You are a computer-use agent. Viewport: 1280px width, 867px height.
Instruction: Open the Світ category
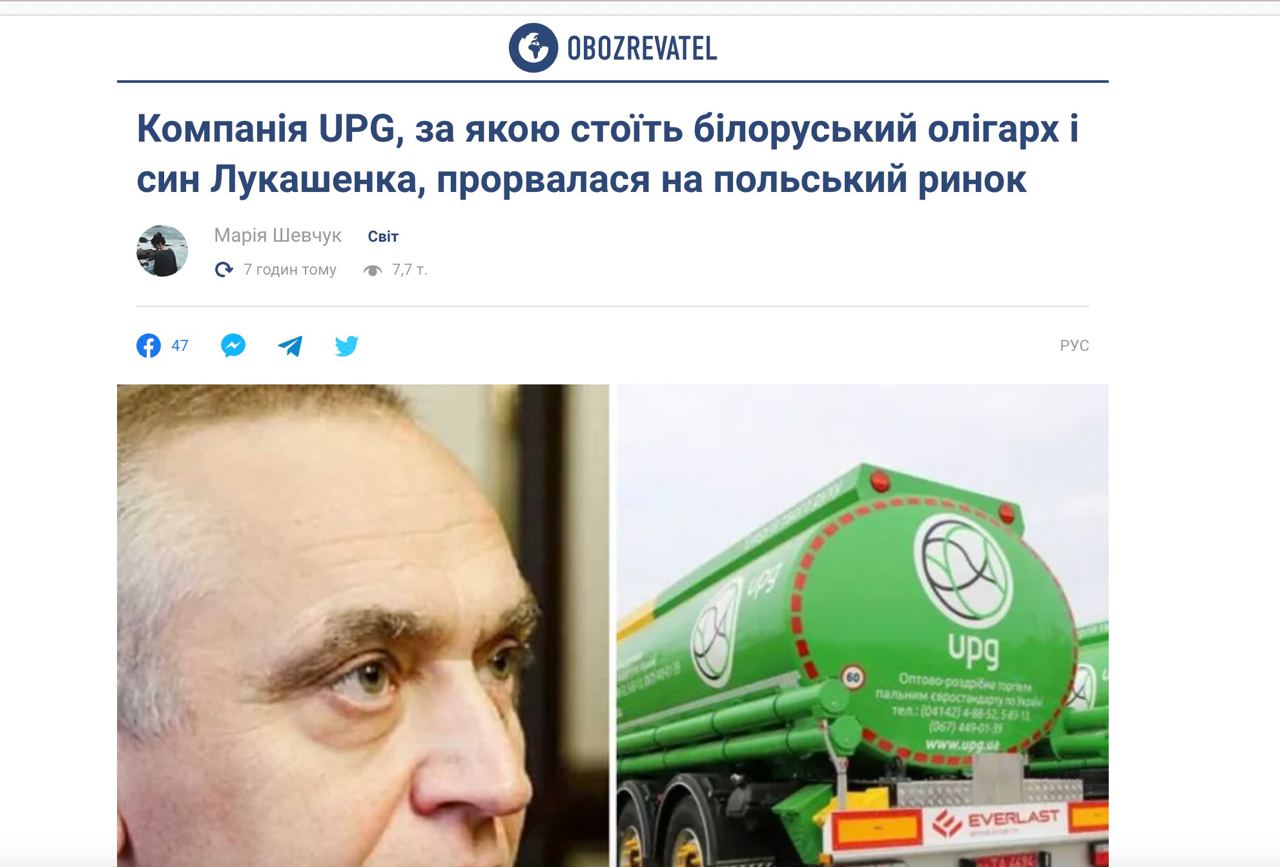click(x=383, y=237)
